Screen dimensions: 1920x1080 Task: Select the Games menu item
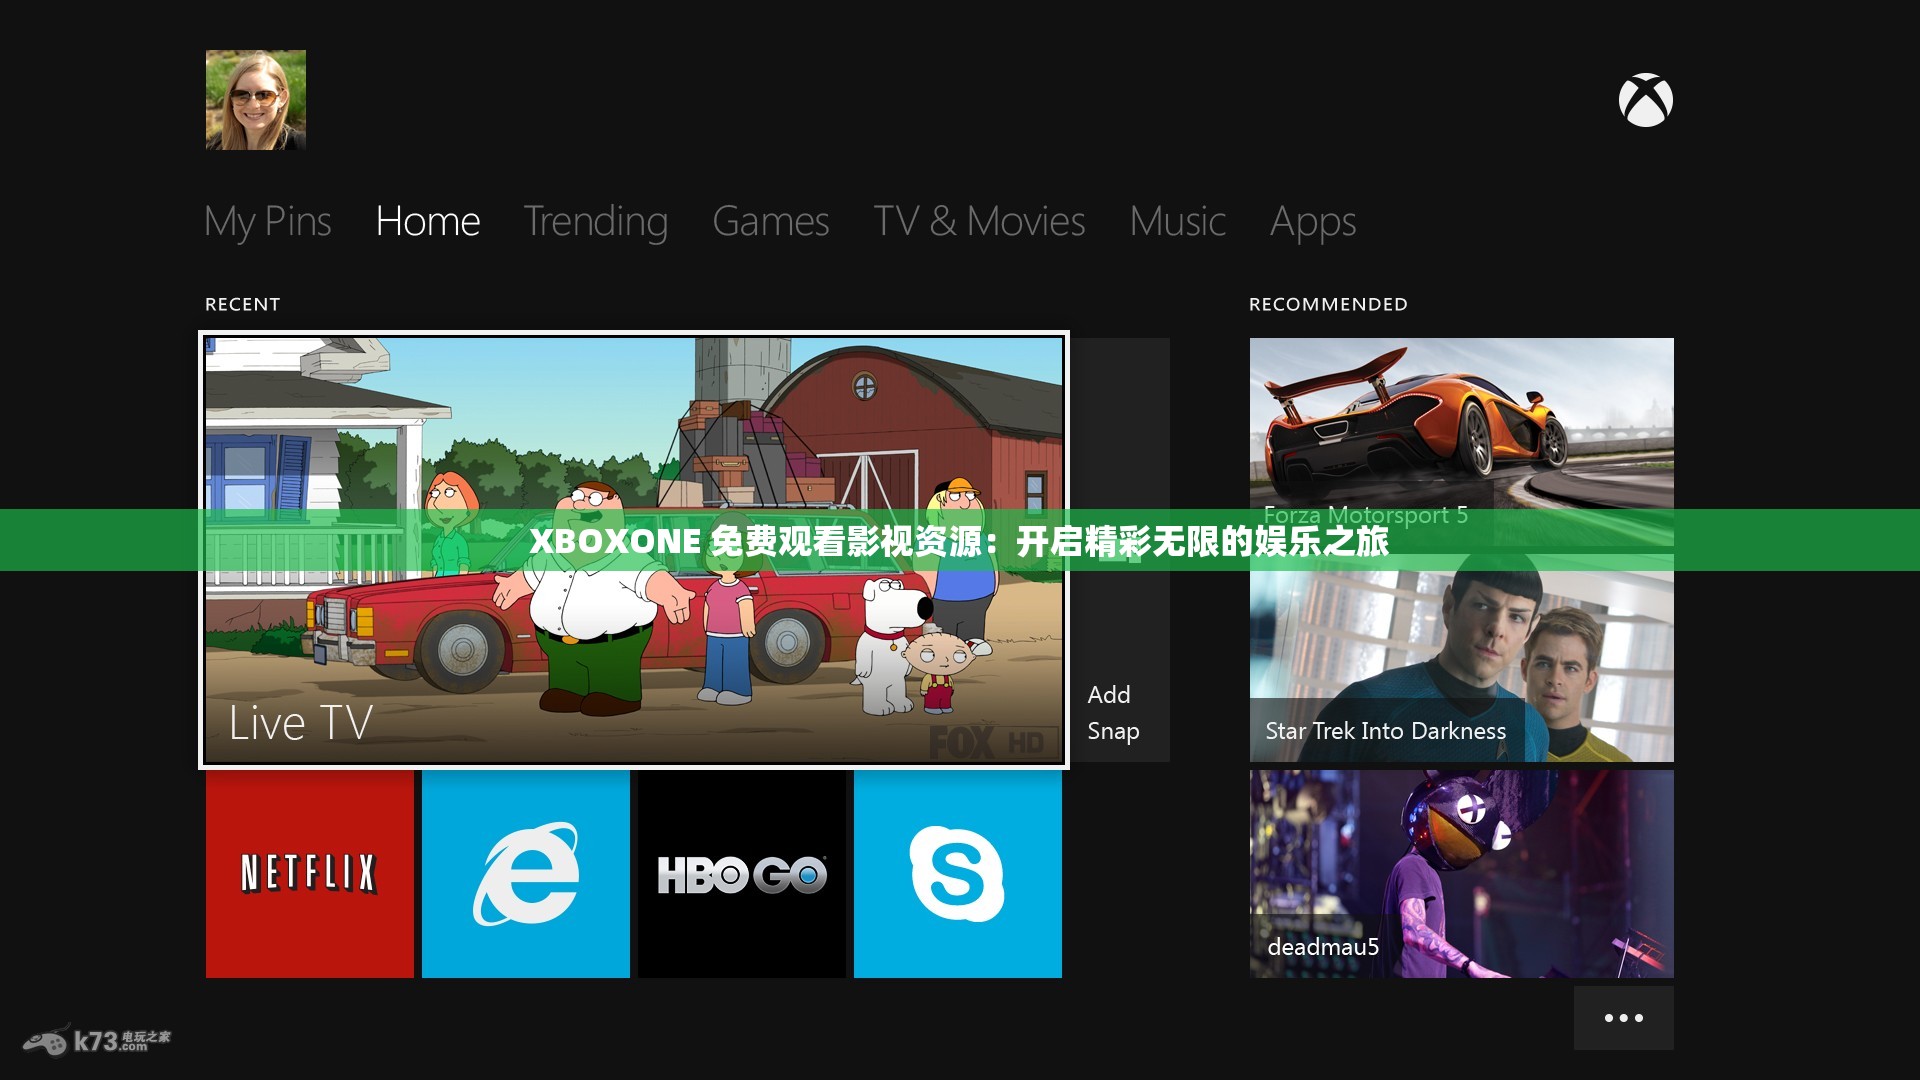(770, 220)
